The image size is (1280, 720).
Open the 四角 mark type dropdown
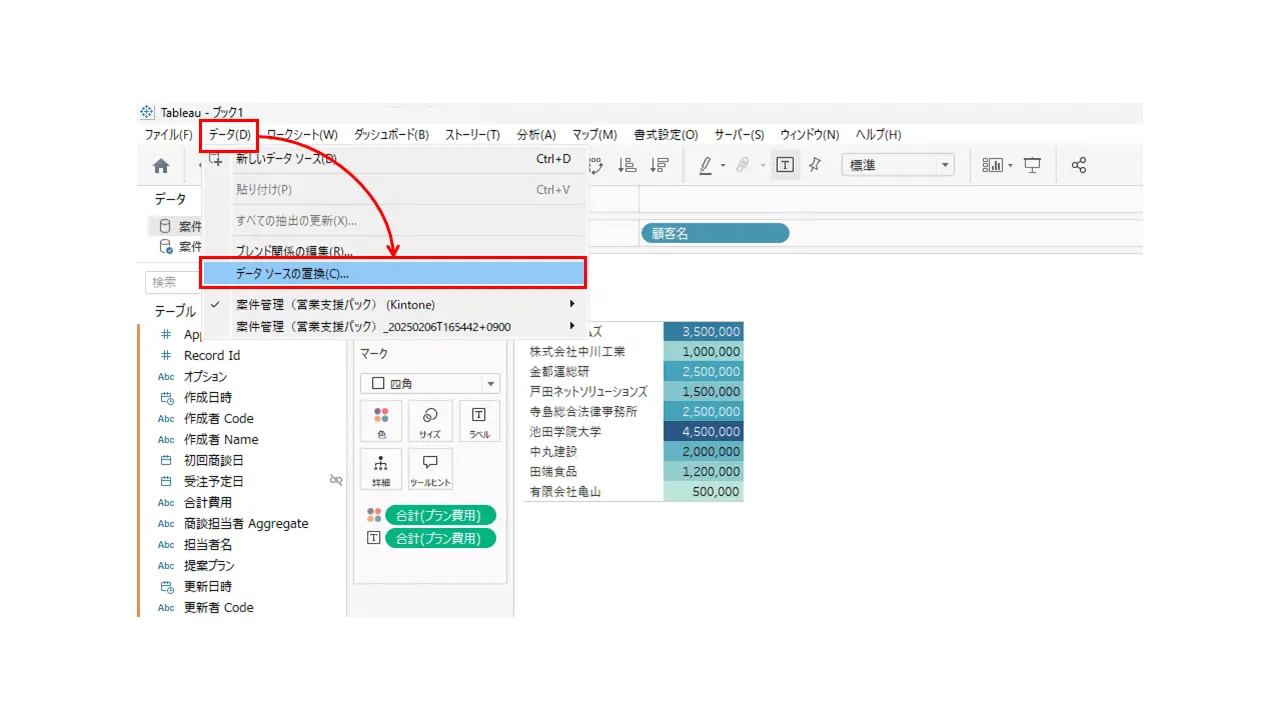pyautogui.click(x=430, y=383)
